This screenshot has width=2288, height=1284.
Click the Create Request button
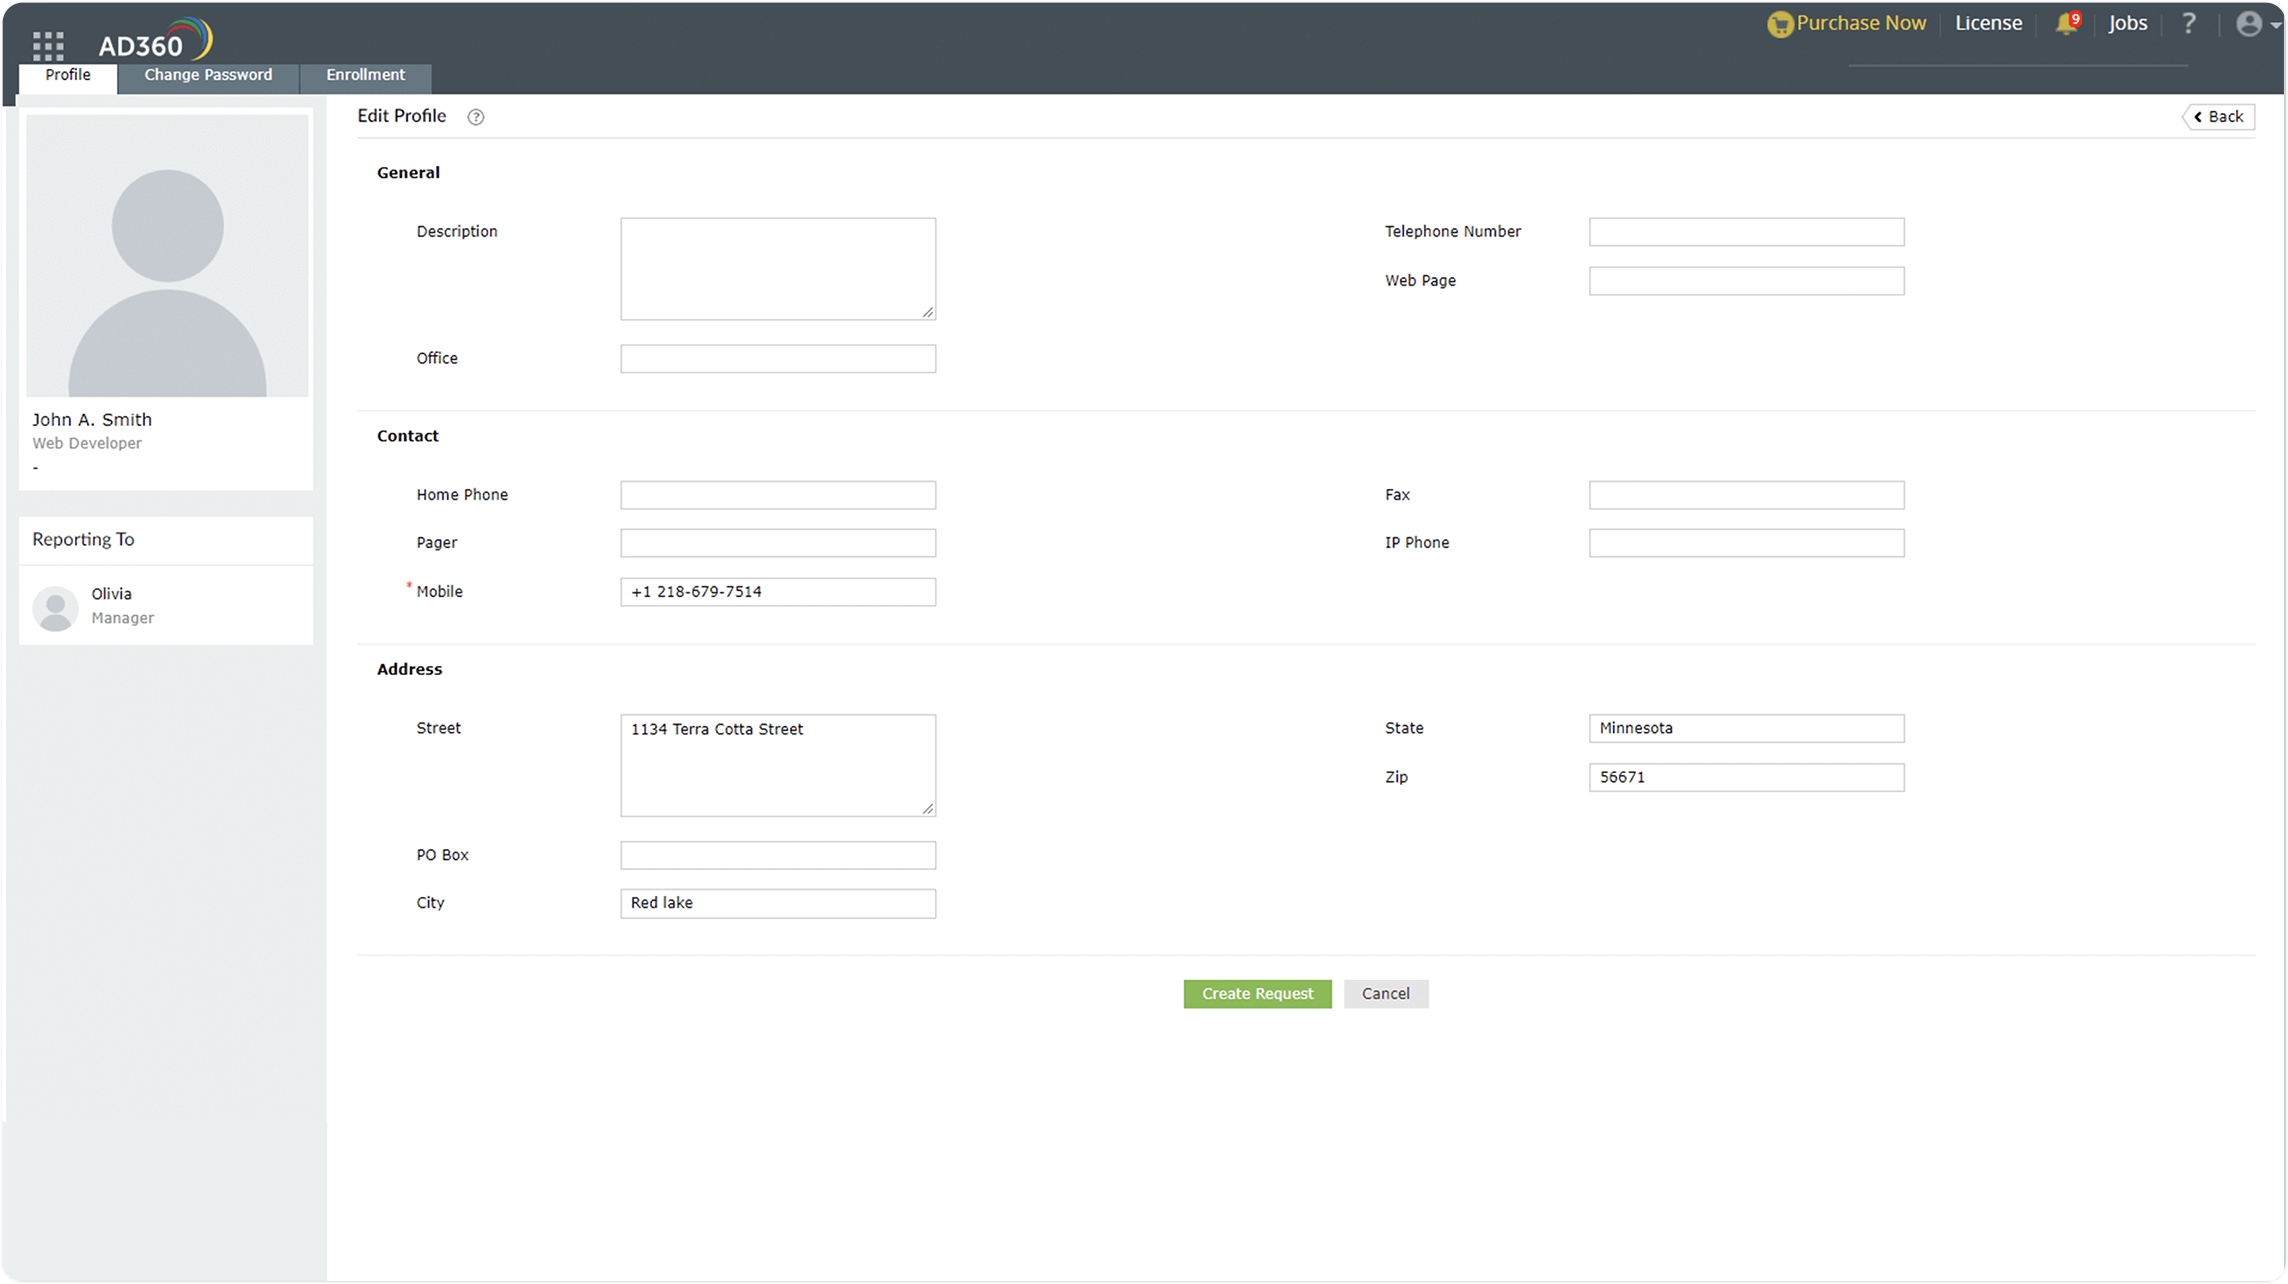1257,993
